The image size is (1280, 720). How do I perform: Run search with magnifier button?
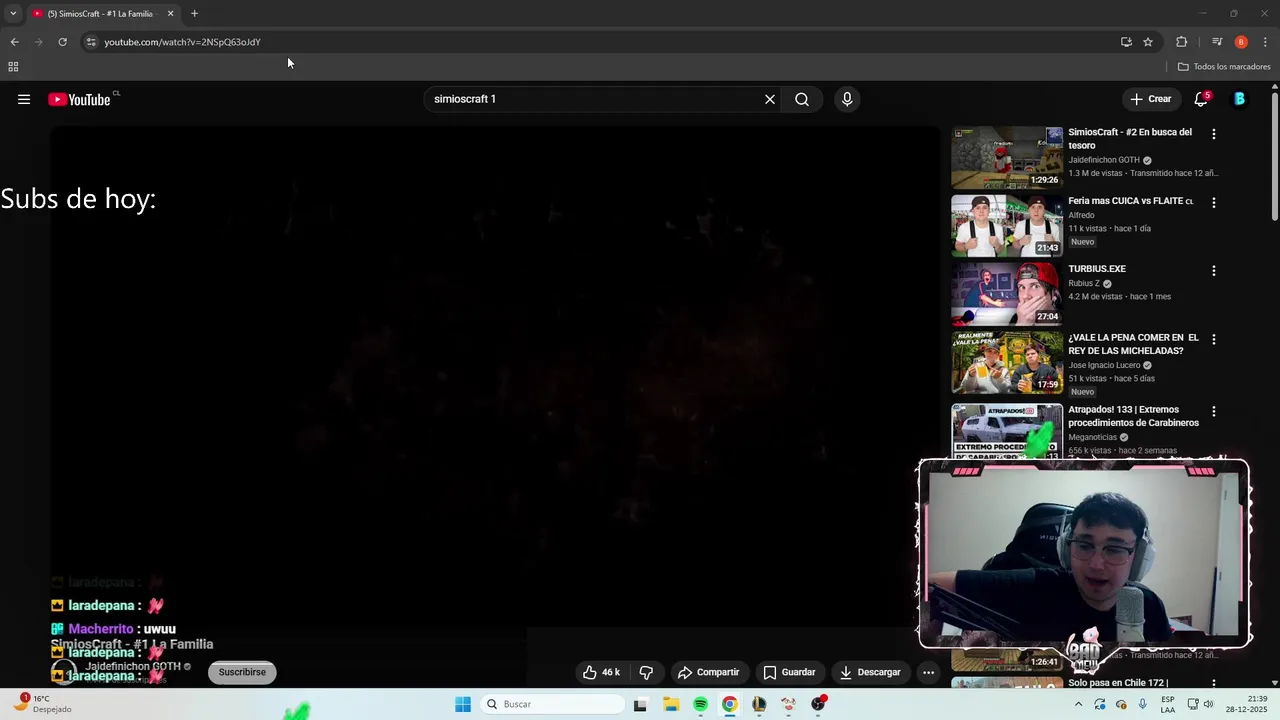(802, 99)
